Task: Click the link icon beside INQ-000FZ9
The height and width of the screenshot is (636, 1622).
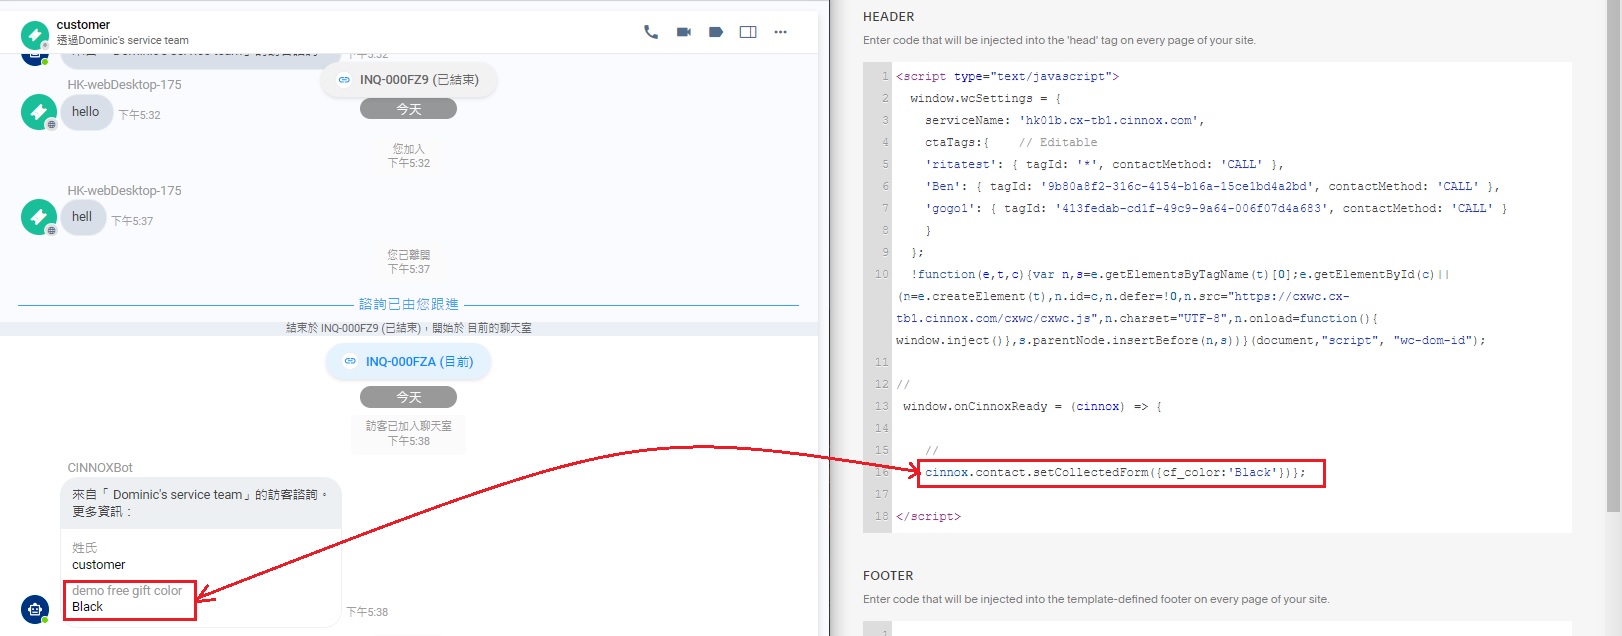Action: [x=344, y=80]
